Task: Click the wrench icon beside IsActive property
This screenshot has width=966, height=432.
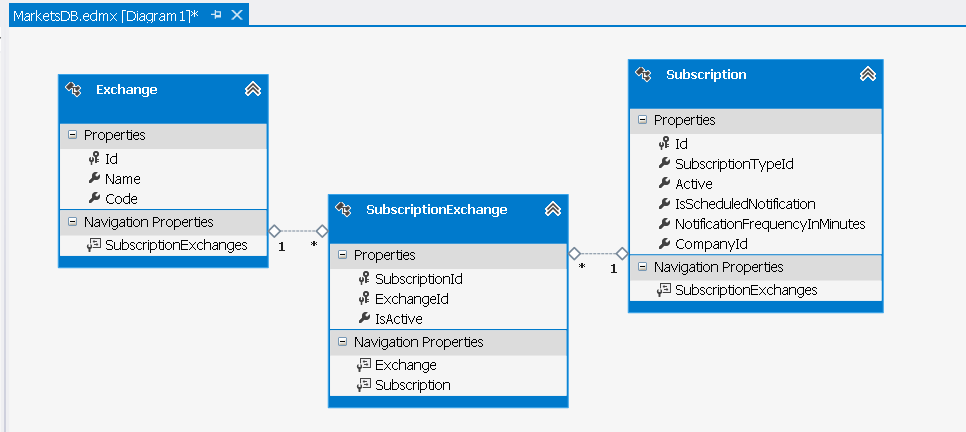Action: coord(363,319)
